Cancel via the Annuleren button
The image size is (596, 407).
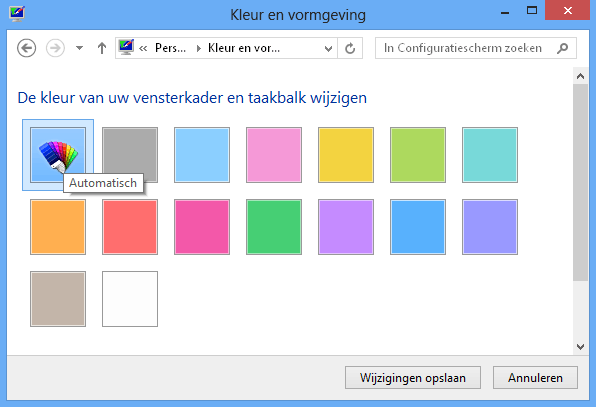[535, 377]
